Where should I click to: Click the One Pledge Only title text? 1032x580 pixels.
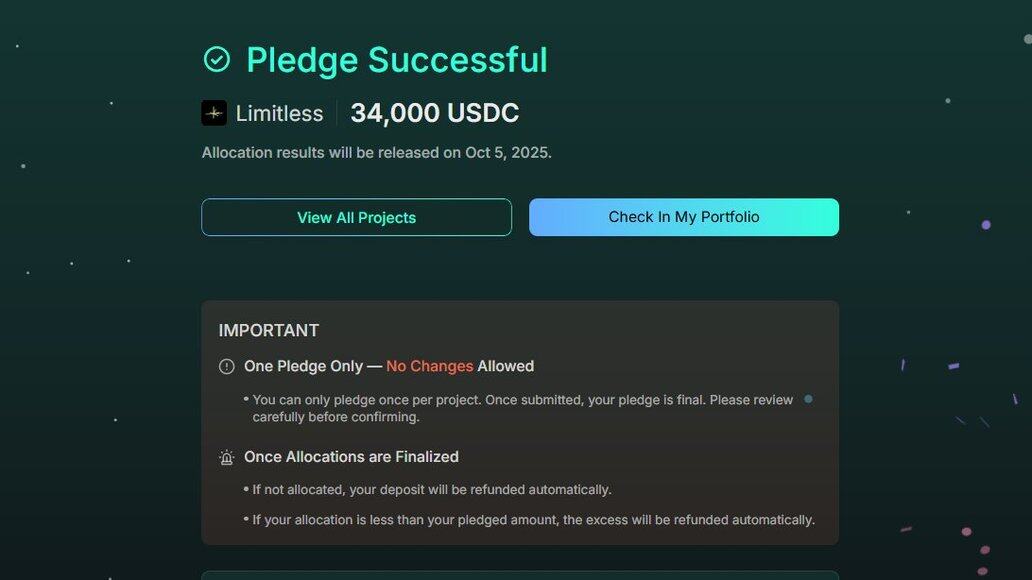tap(304, 366)
